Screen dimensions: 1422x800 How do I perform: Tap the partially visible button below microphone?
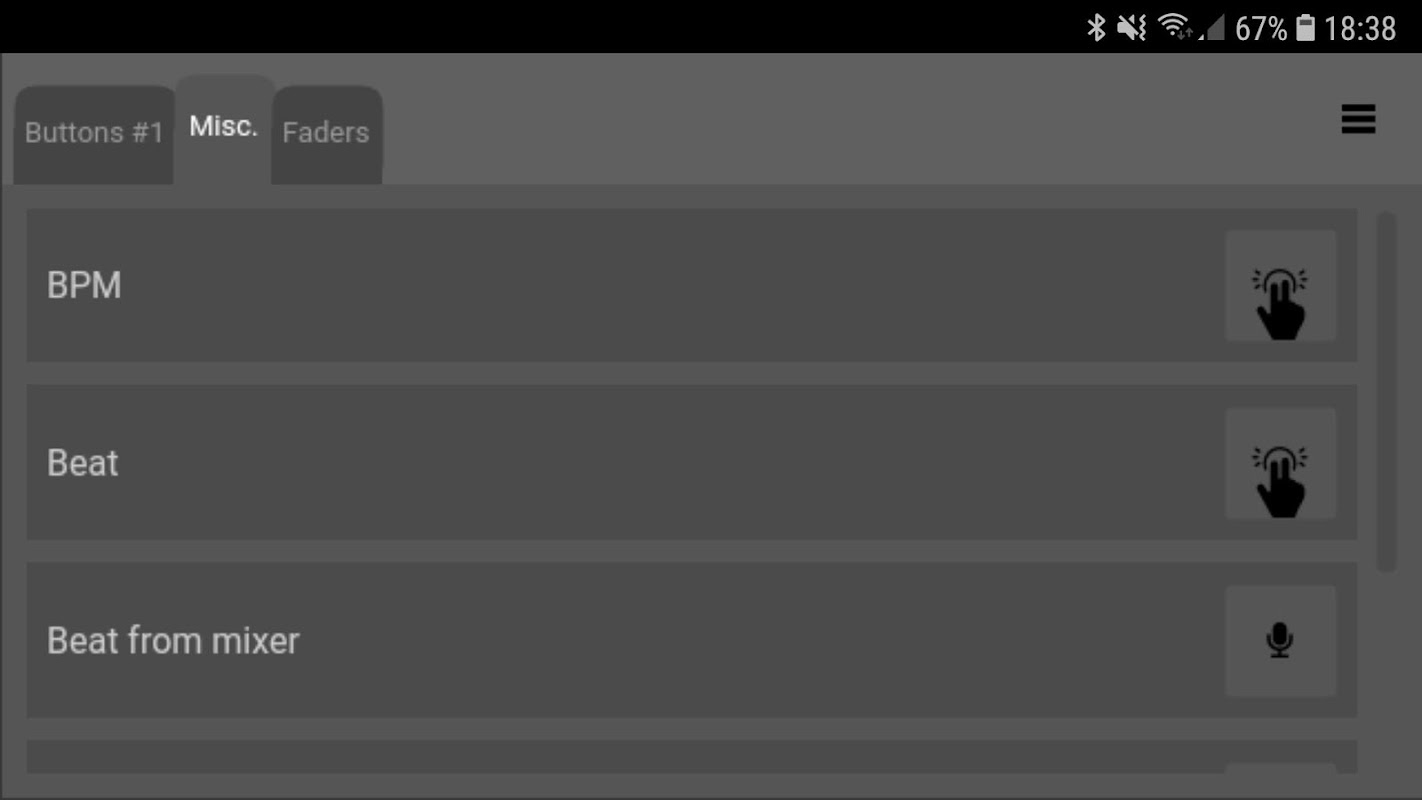1280,768
